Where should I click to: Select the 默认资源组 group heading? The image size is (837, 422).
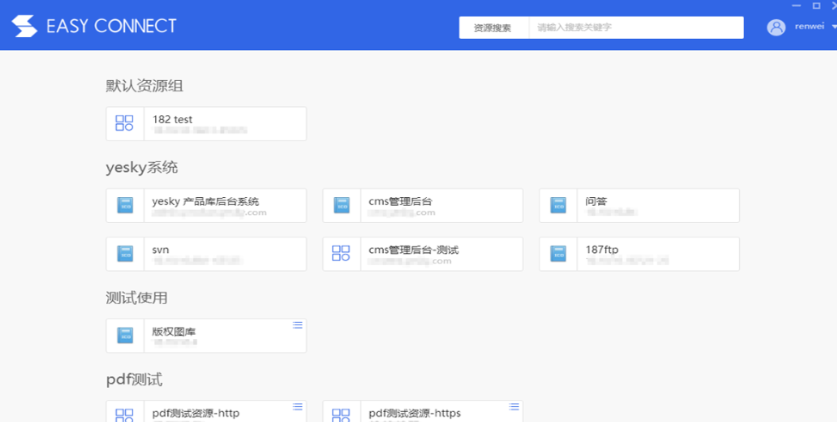(144, 86)
